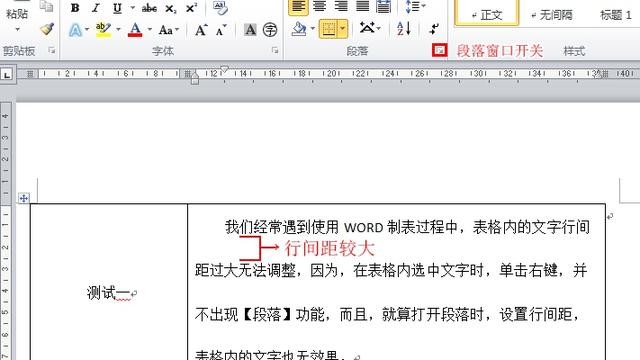Click the Asian layout icon
Screen dimensions: 640x360
(x=367, y=29)
